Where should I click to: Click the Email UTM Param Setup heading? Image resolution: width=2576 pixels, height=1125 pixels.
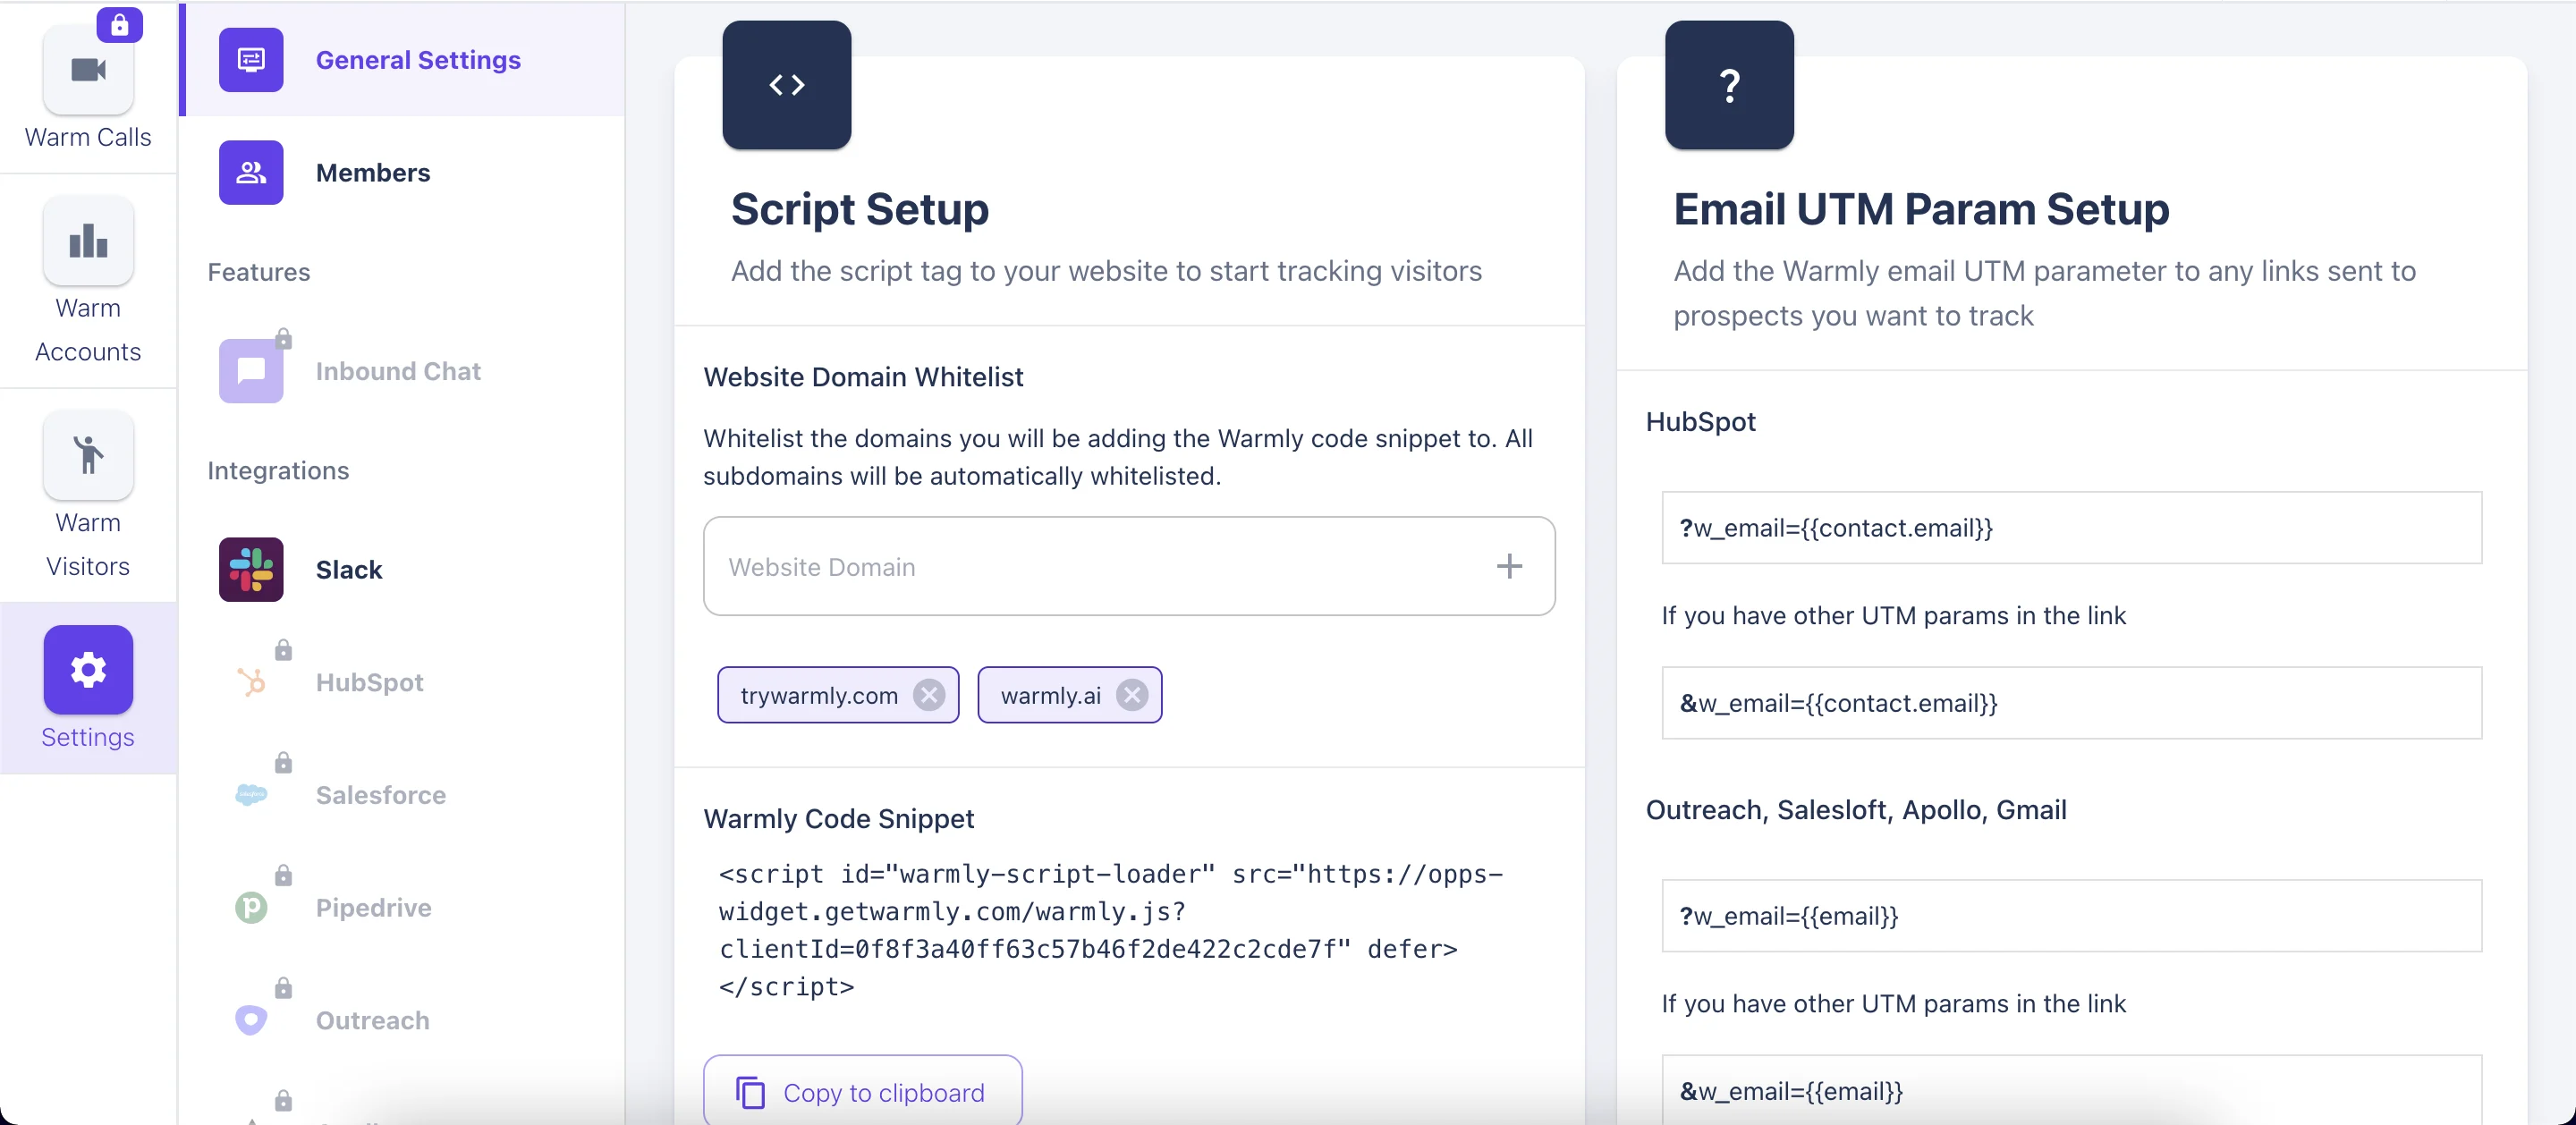[x=1921, y=209]
